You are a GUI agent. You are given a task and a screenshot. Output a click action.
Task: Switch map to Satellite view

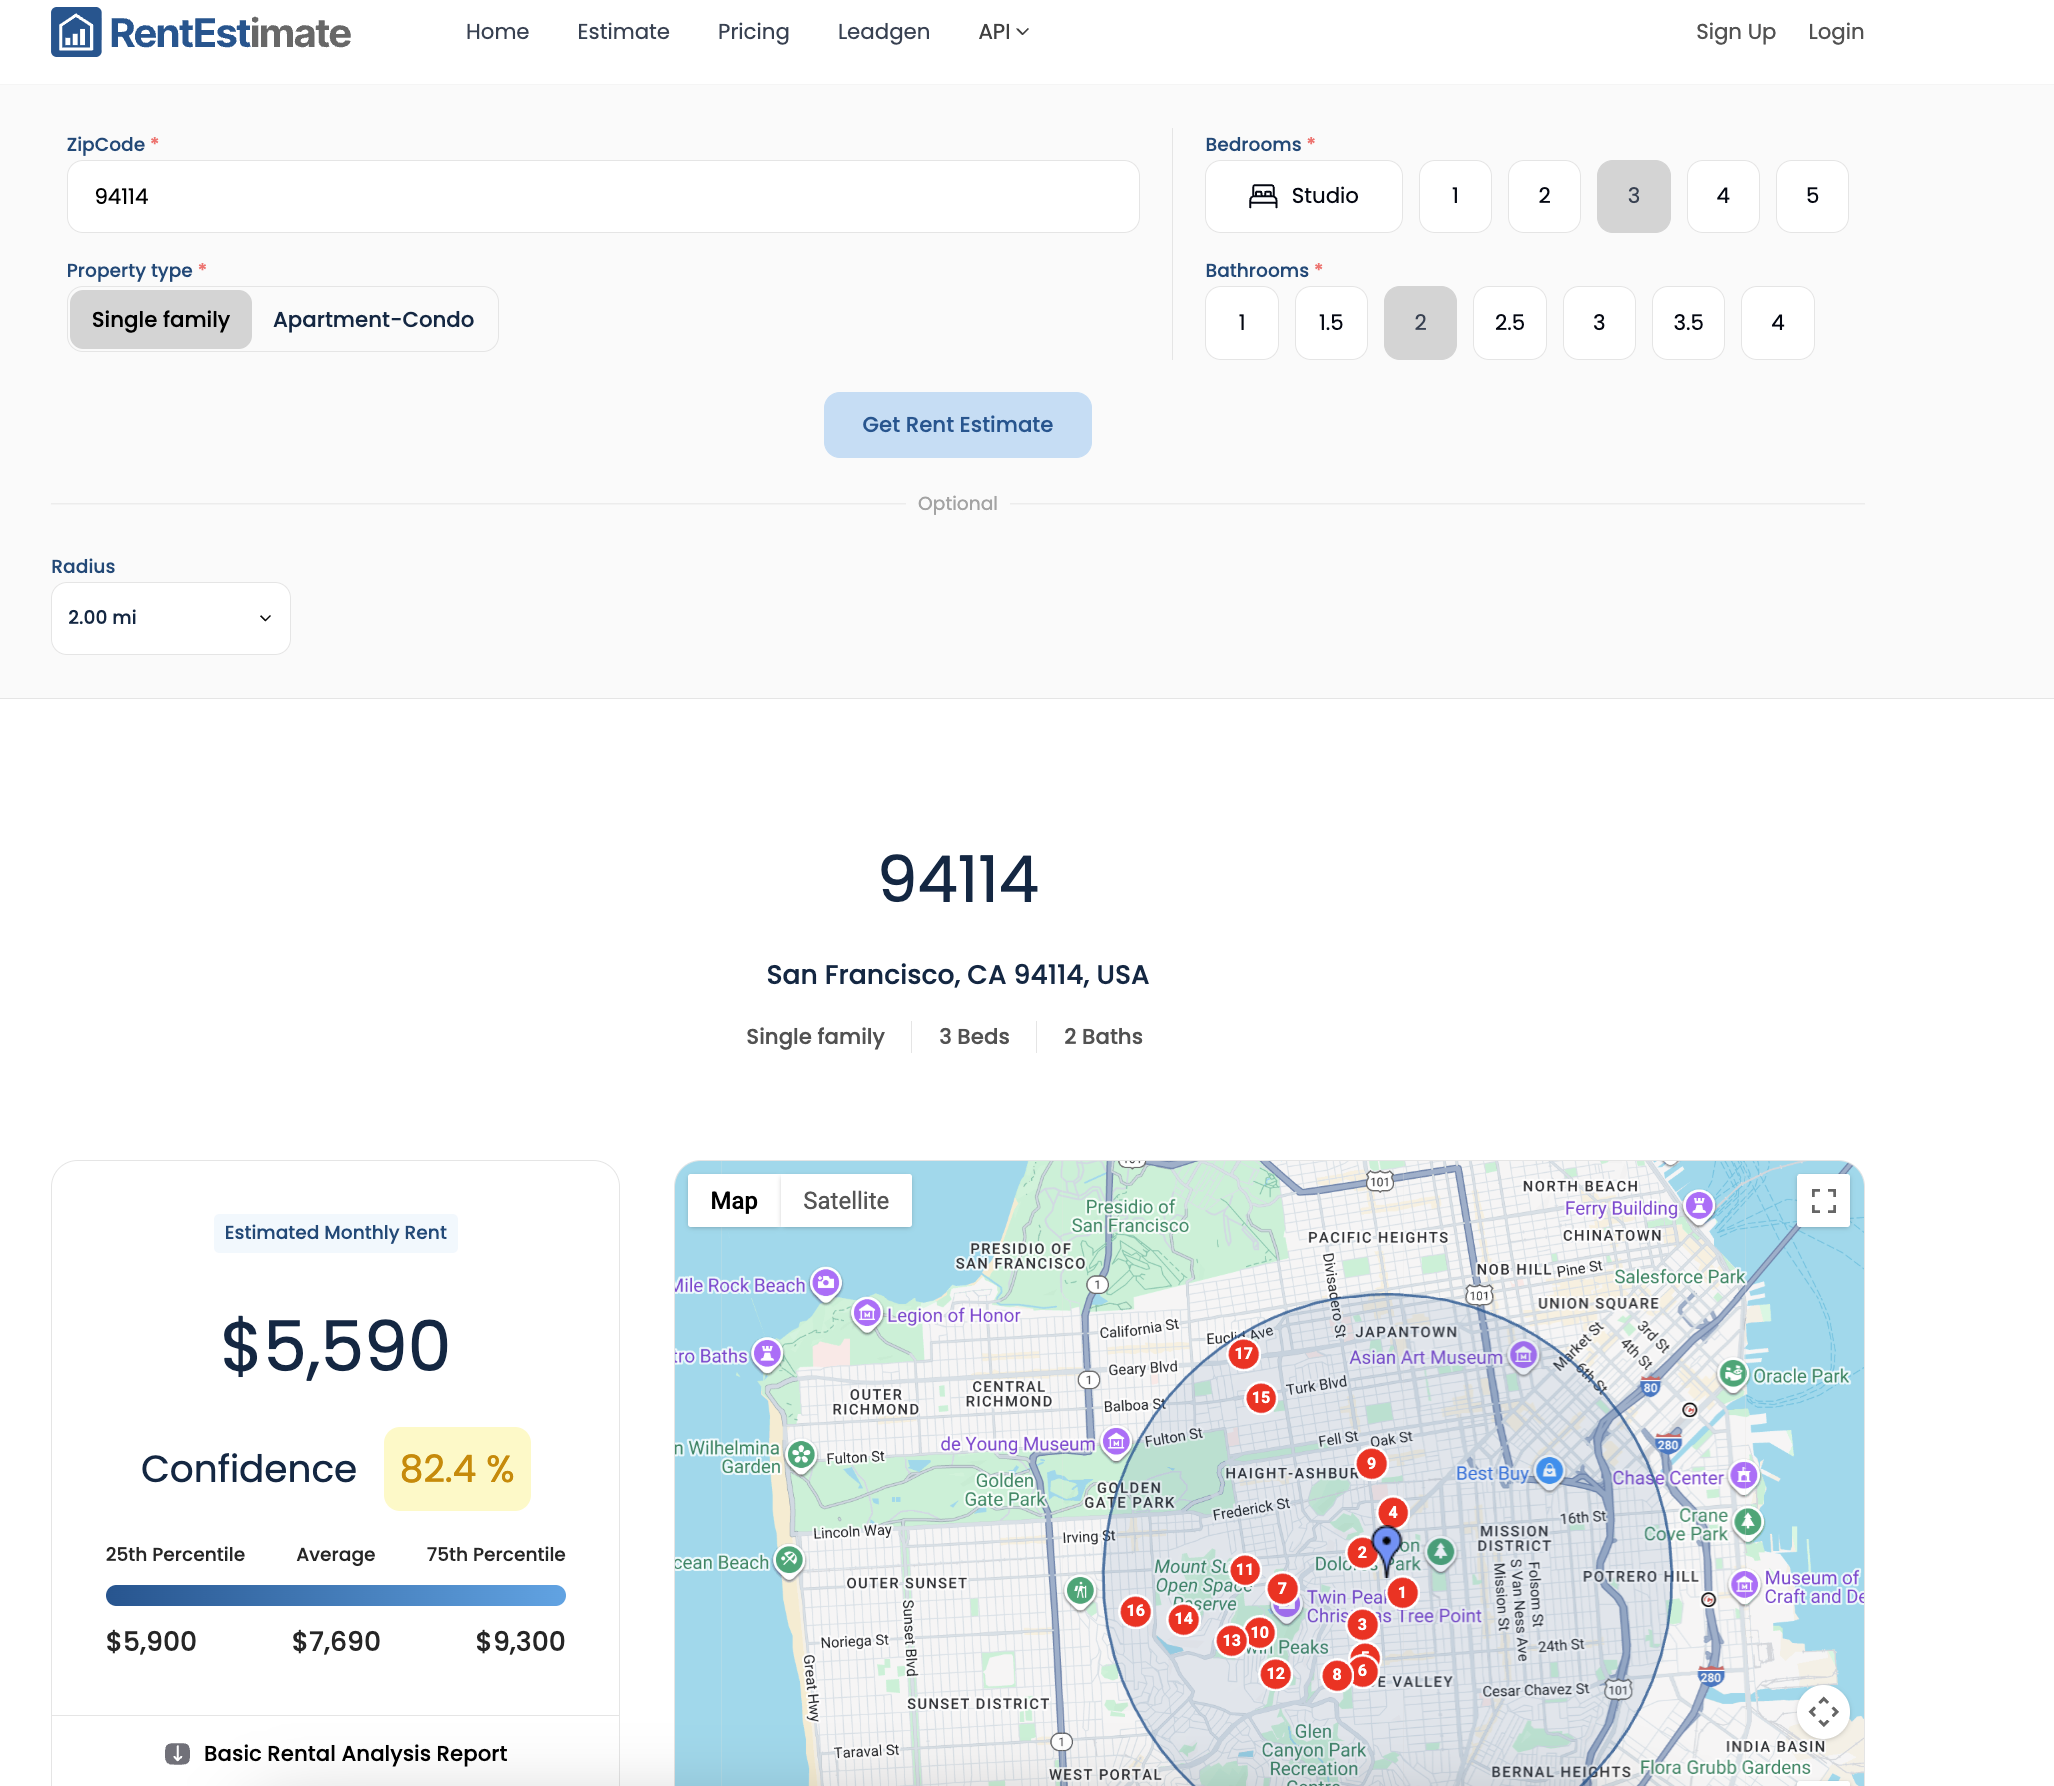point(846,1201)
